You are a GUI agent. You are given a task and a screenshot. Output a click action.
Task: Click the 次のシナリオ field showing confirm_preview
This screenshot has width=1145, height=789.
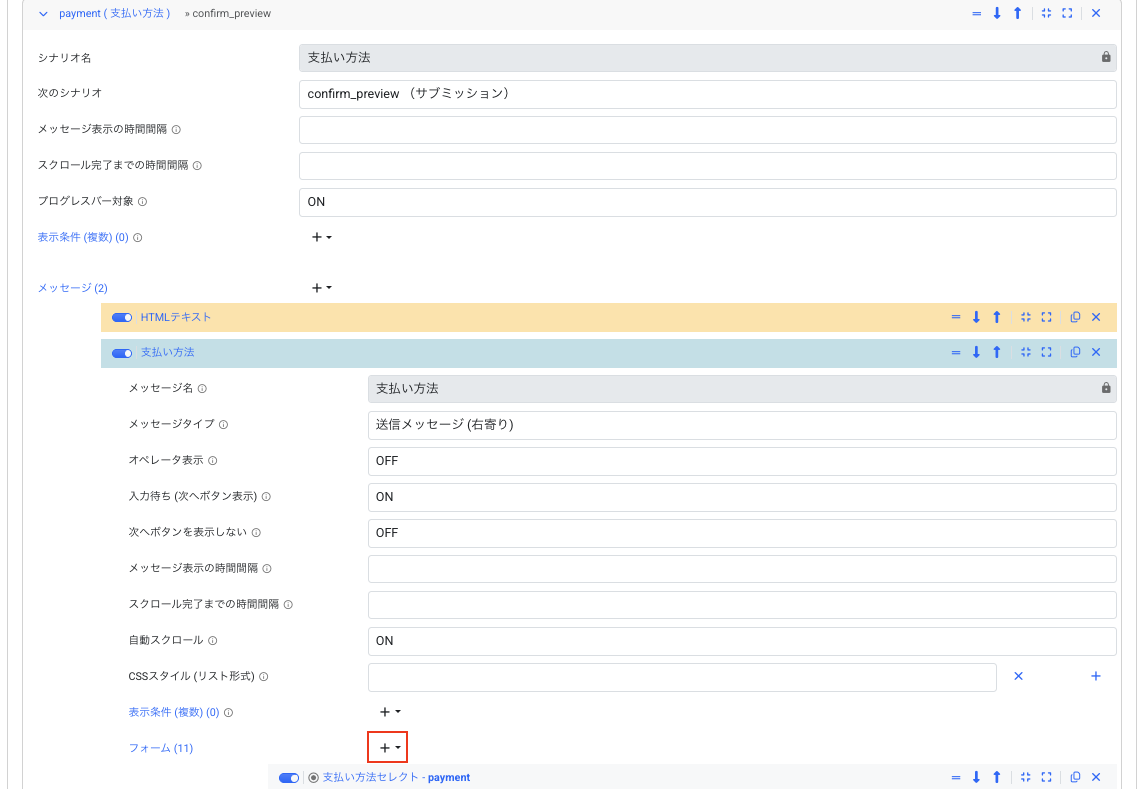point(708,94)
